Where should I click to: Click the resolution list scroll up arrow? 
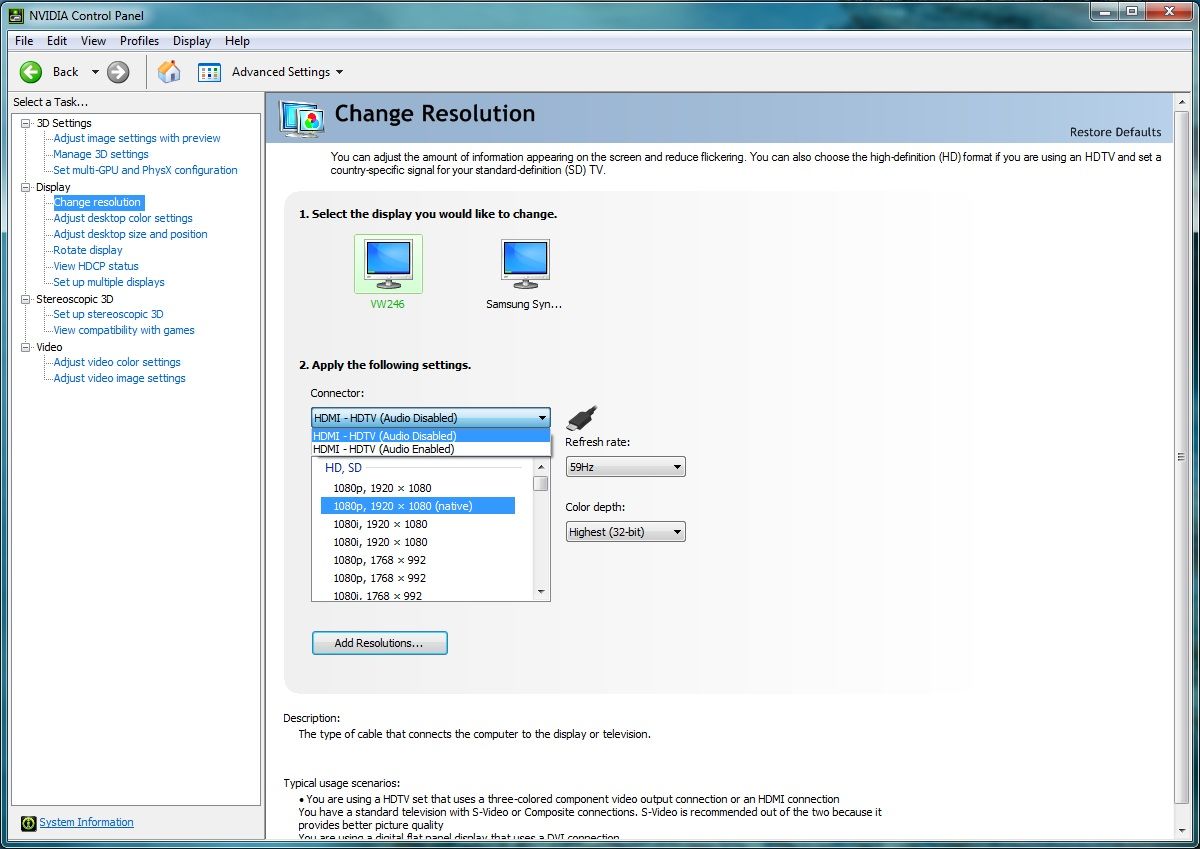[541, 467]
